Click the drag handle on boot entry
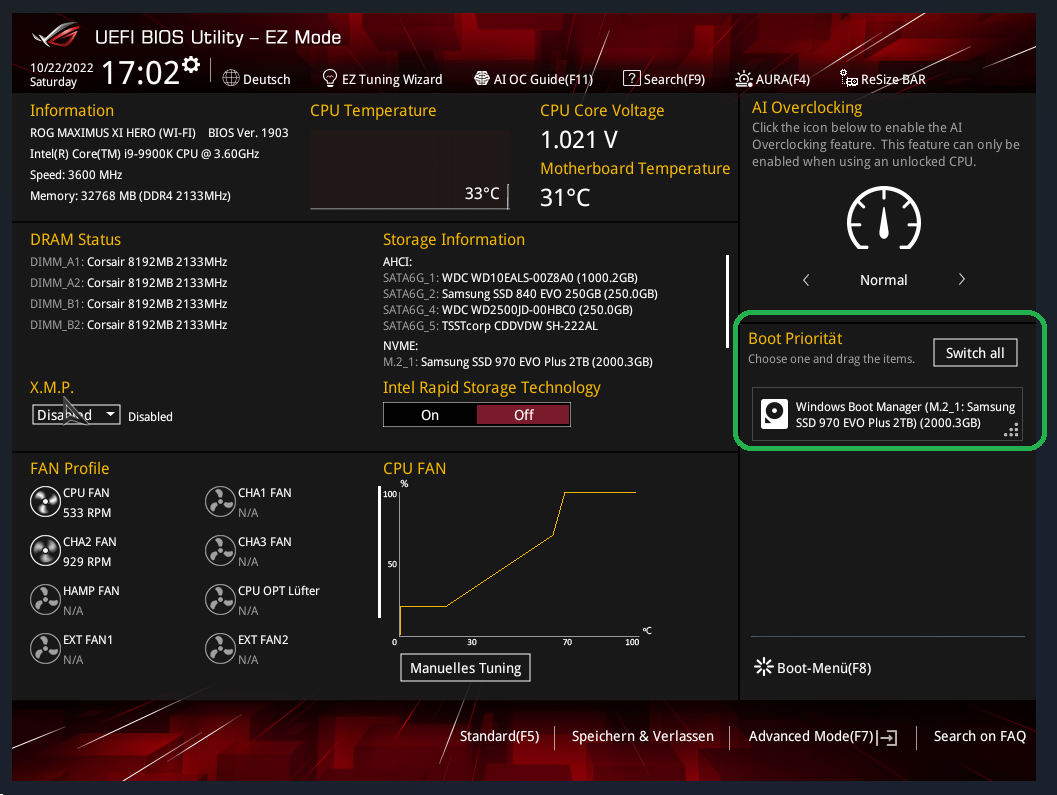Image resolution: width=1057 pixels, height=795 pixels. (1011, 430)
